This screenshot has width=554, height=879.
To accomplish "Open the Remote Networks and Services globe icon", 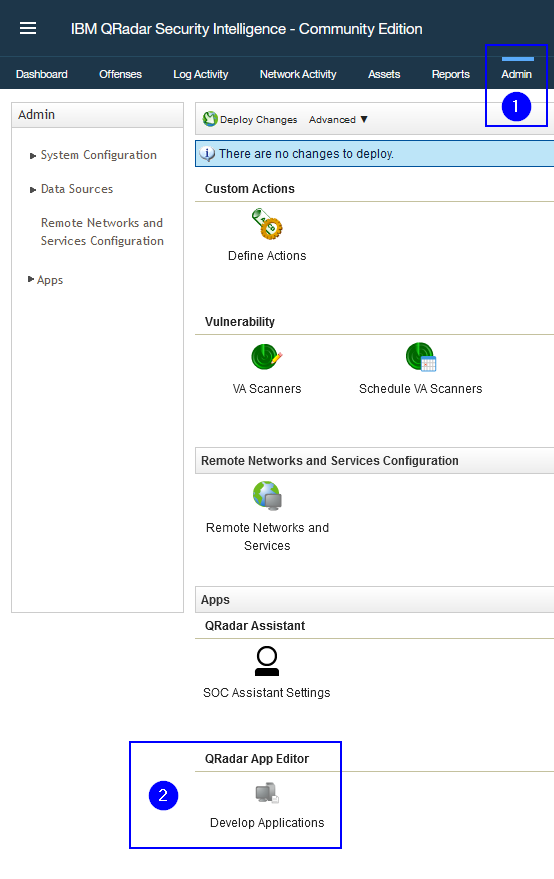I will pyautogui.click(x=267, y=496).
